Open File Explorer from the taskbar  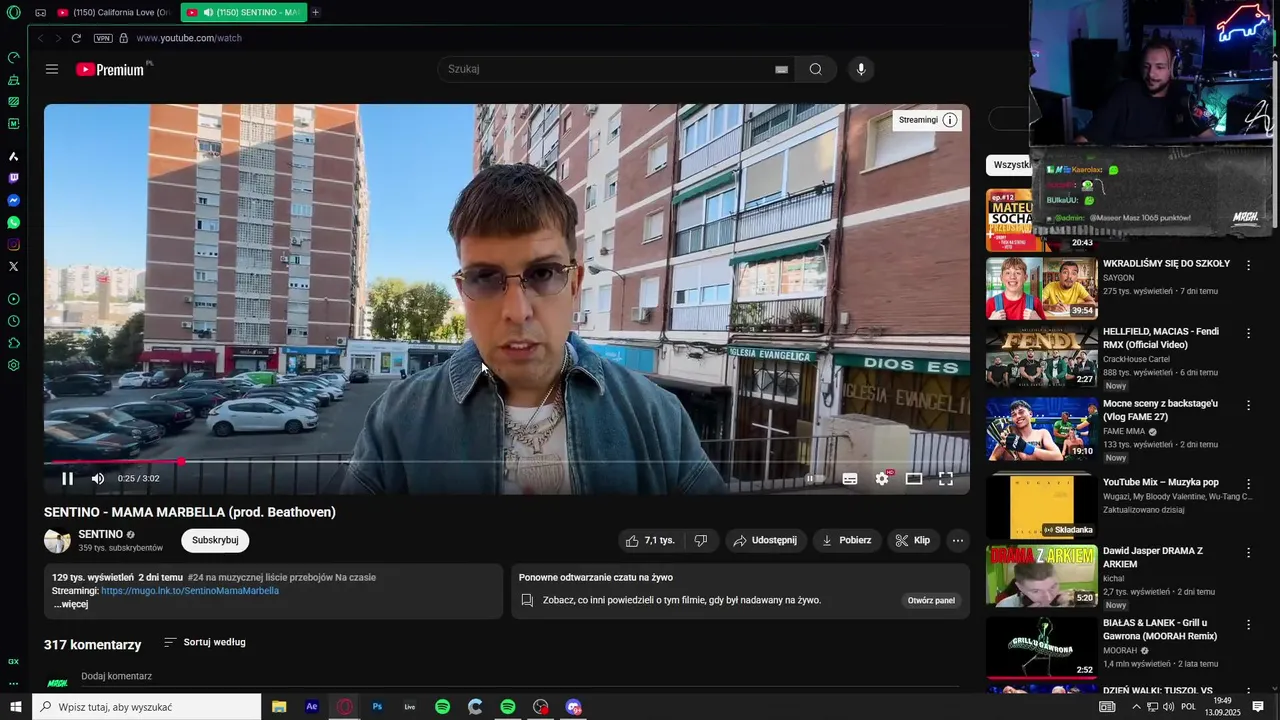(x=279, y=707)
